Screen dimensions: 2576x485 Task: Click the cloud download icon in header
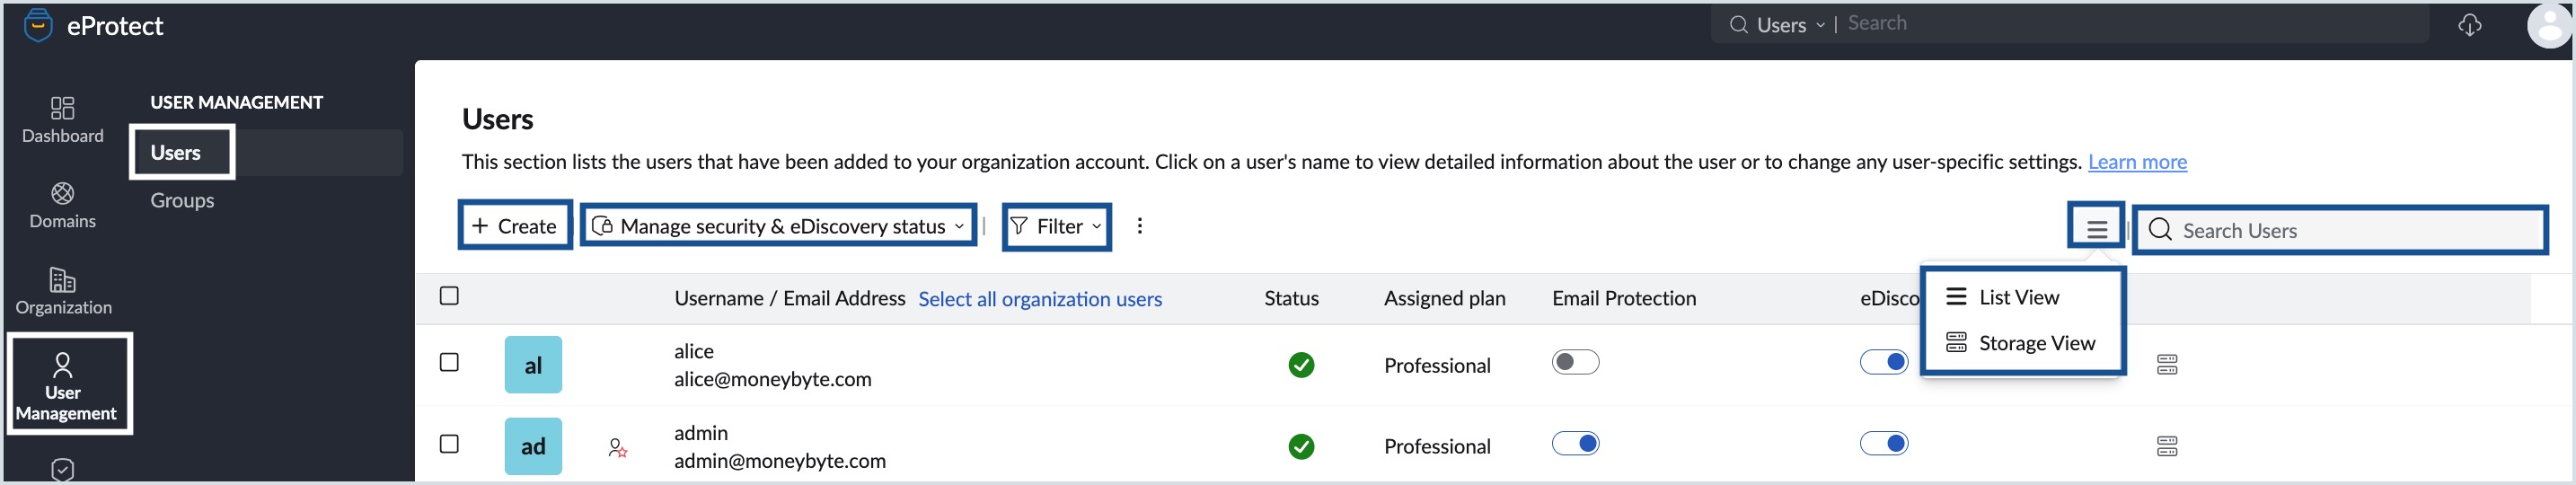2470,25
